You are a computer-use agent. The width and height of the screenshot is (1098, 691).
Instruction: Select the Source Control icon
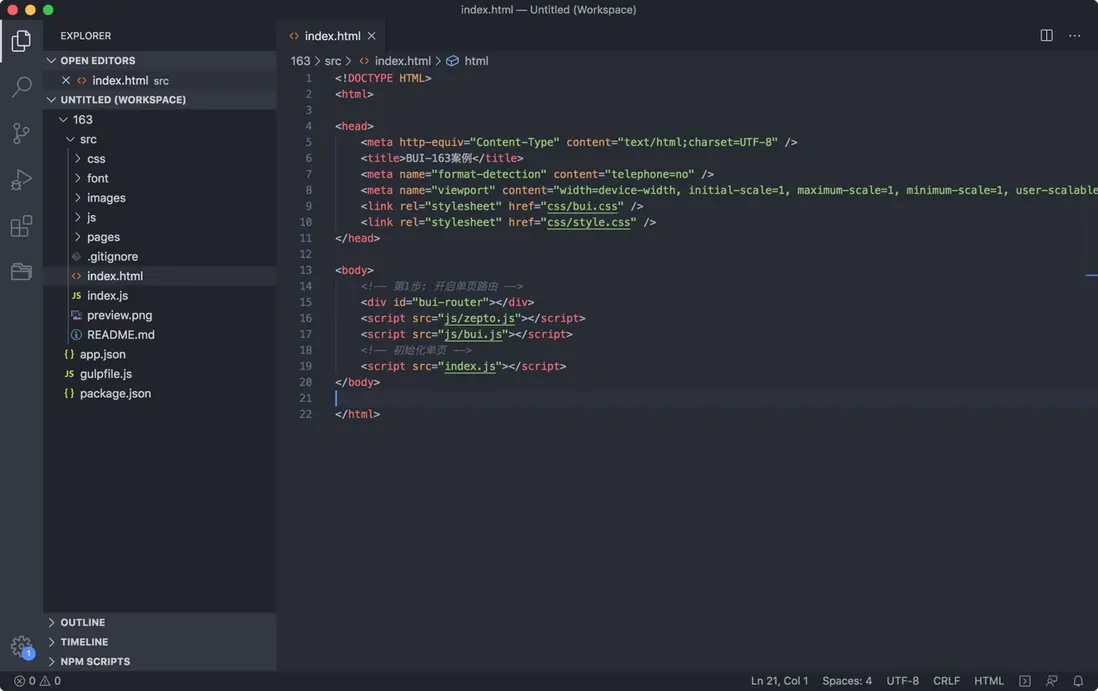(x=21, y=132)
